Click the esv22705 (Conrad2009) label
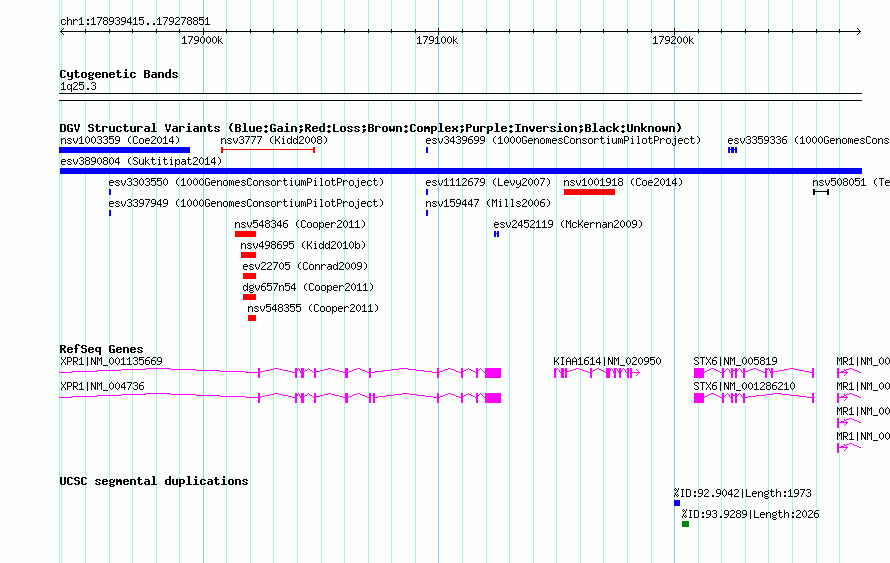 [x=305, y=266]
